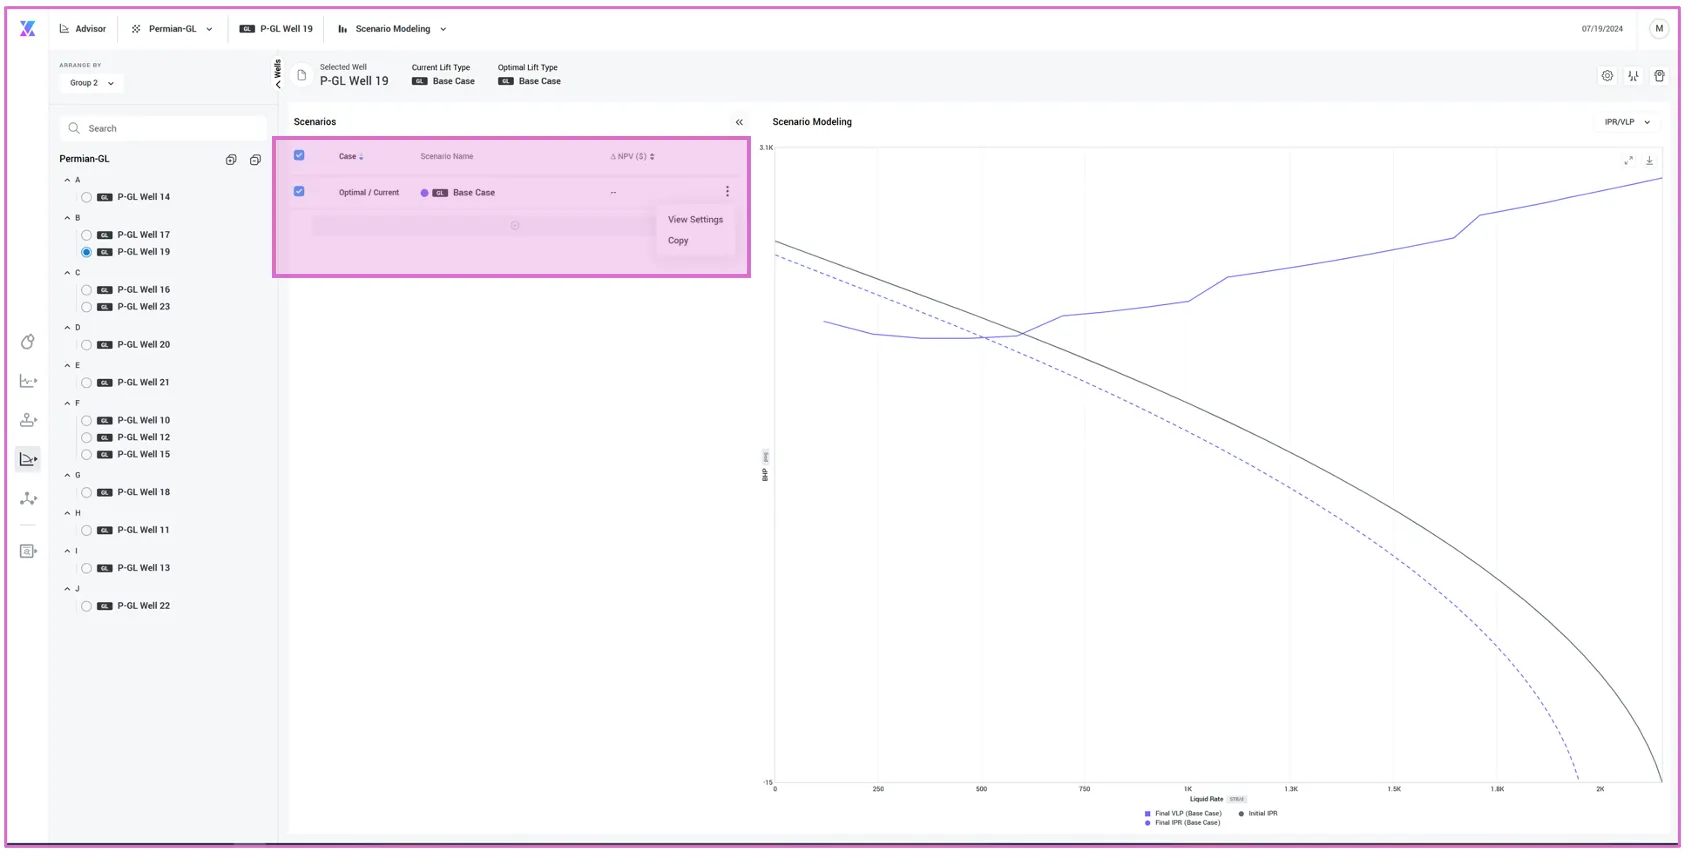Toggle the Initial IPR legend item
Viewport: 1688px width, 856px height.
(1258, 814)
